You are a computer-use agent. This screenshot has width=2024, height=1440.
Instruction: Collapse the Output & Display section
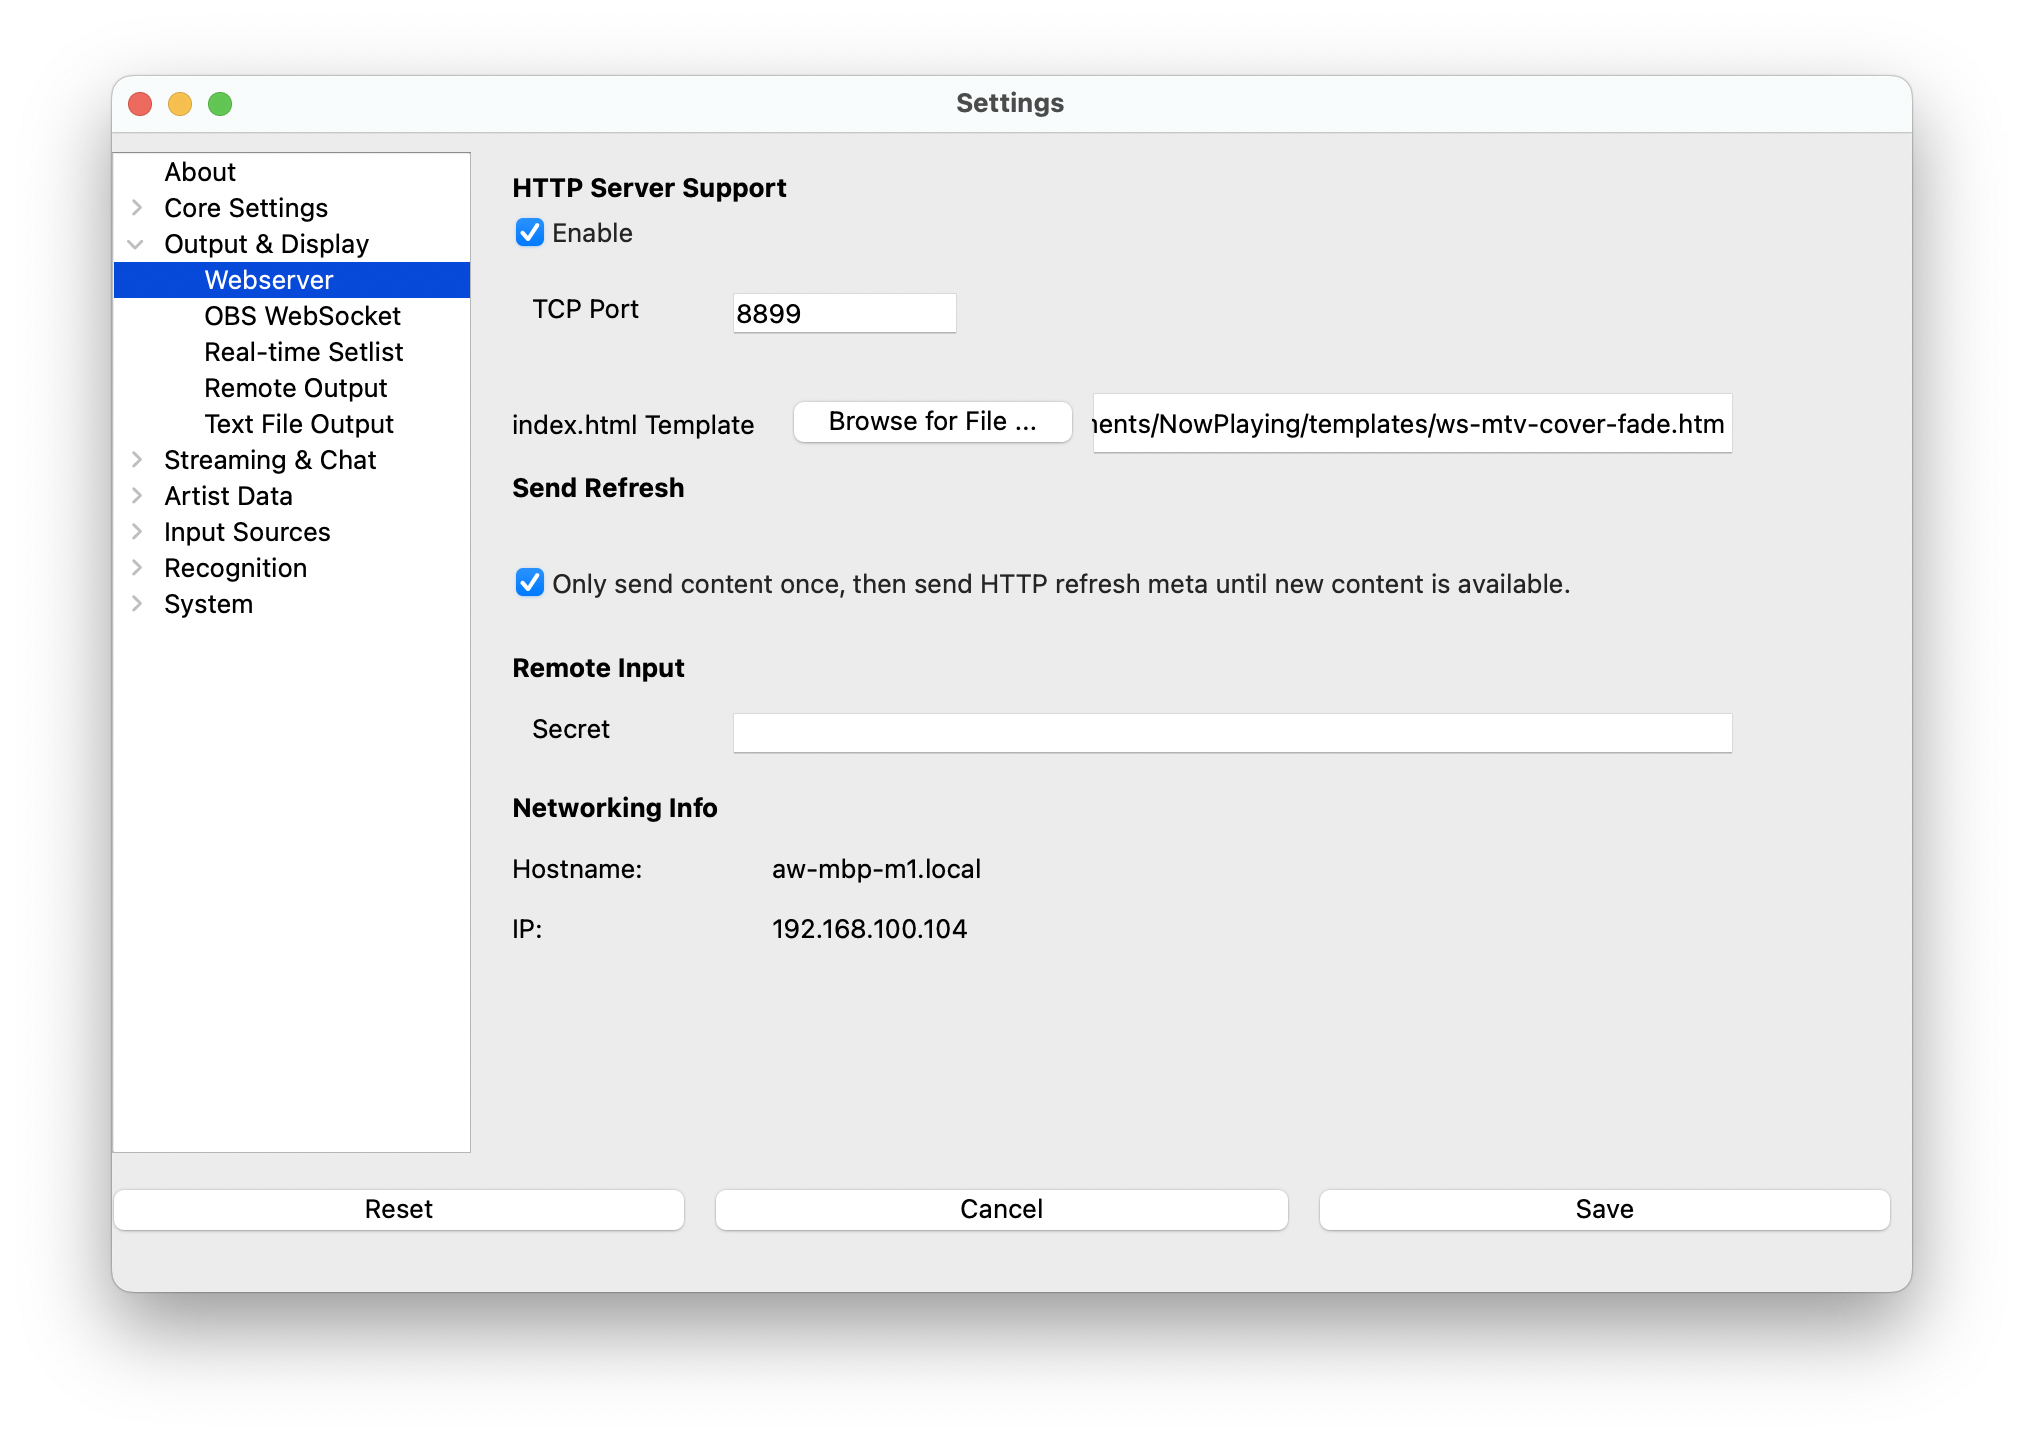pos(136,244)
